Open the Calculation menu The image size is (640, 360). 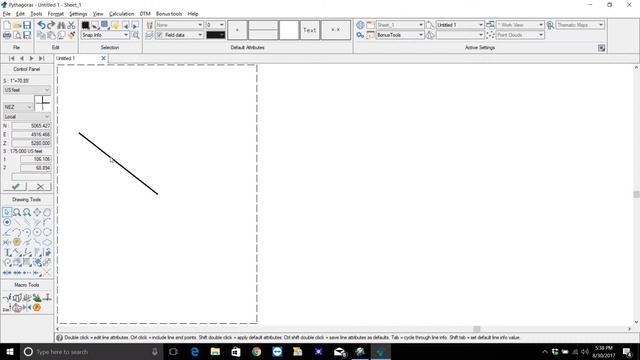click(121, 14)
